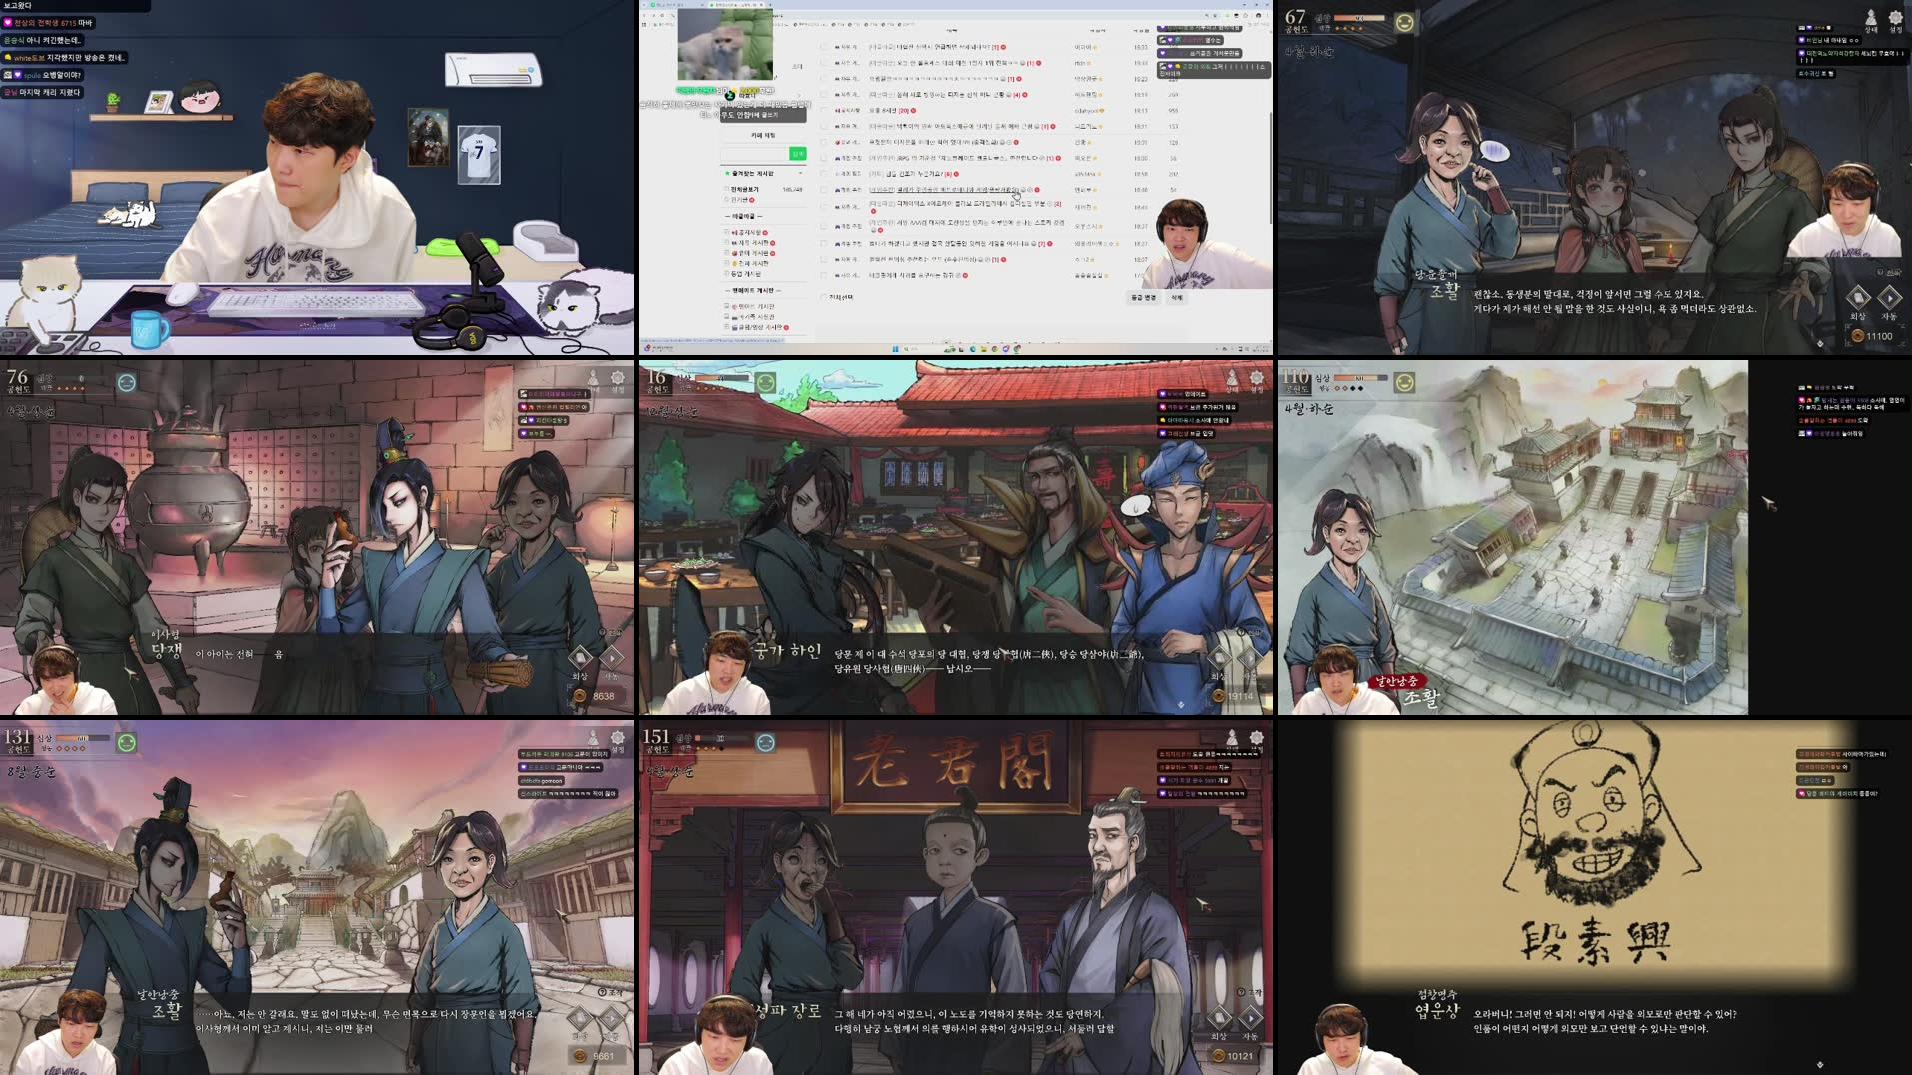This screenshot has height=1075, width=1912.
Task: Check the box of the post marked [20]
Action: click(824, 110)
